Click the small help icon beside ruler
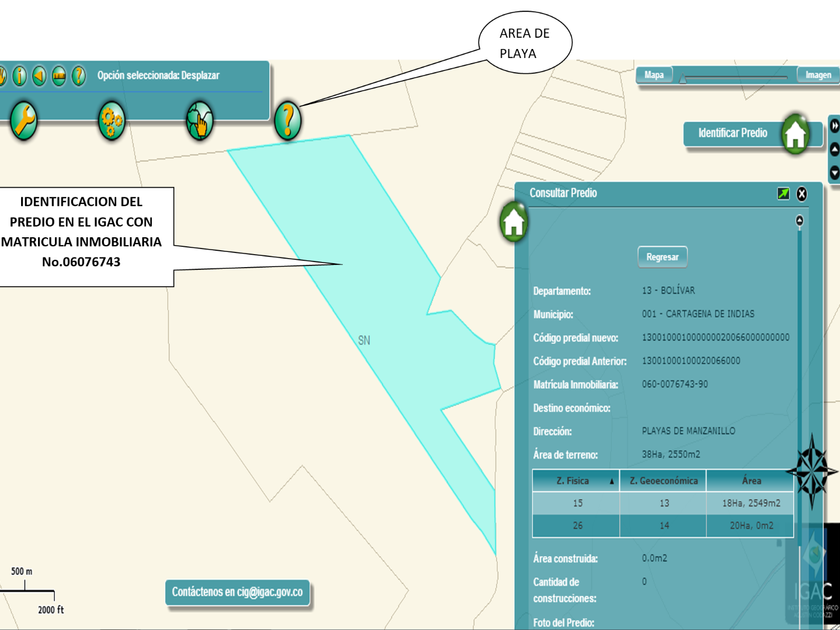Image resolution: width=840 pixels, height=630 pixels. pyautogui.click(x=79, y=76)
